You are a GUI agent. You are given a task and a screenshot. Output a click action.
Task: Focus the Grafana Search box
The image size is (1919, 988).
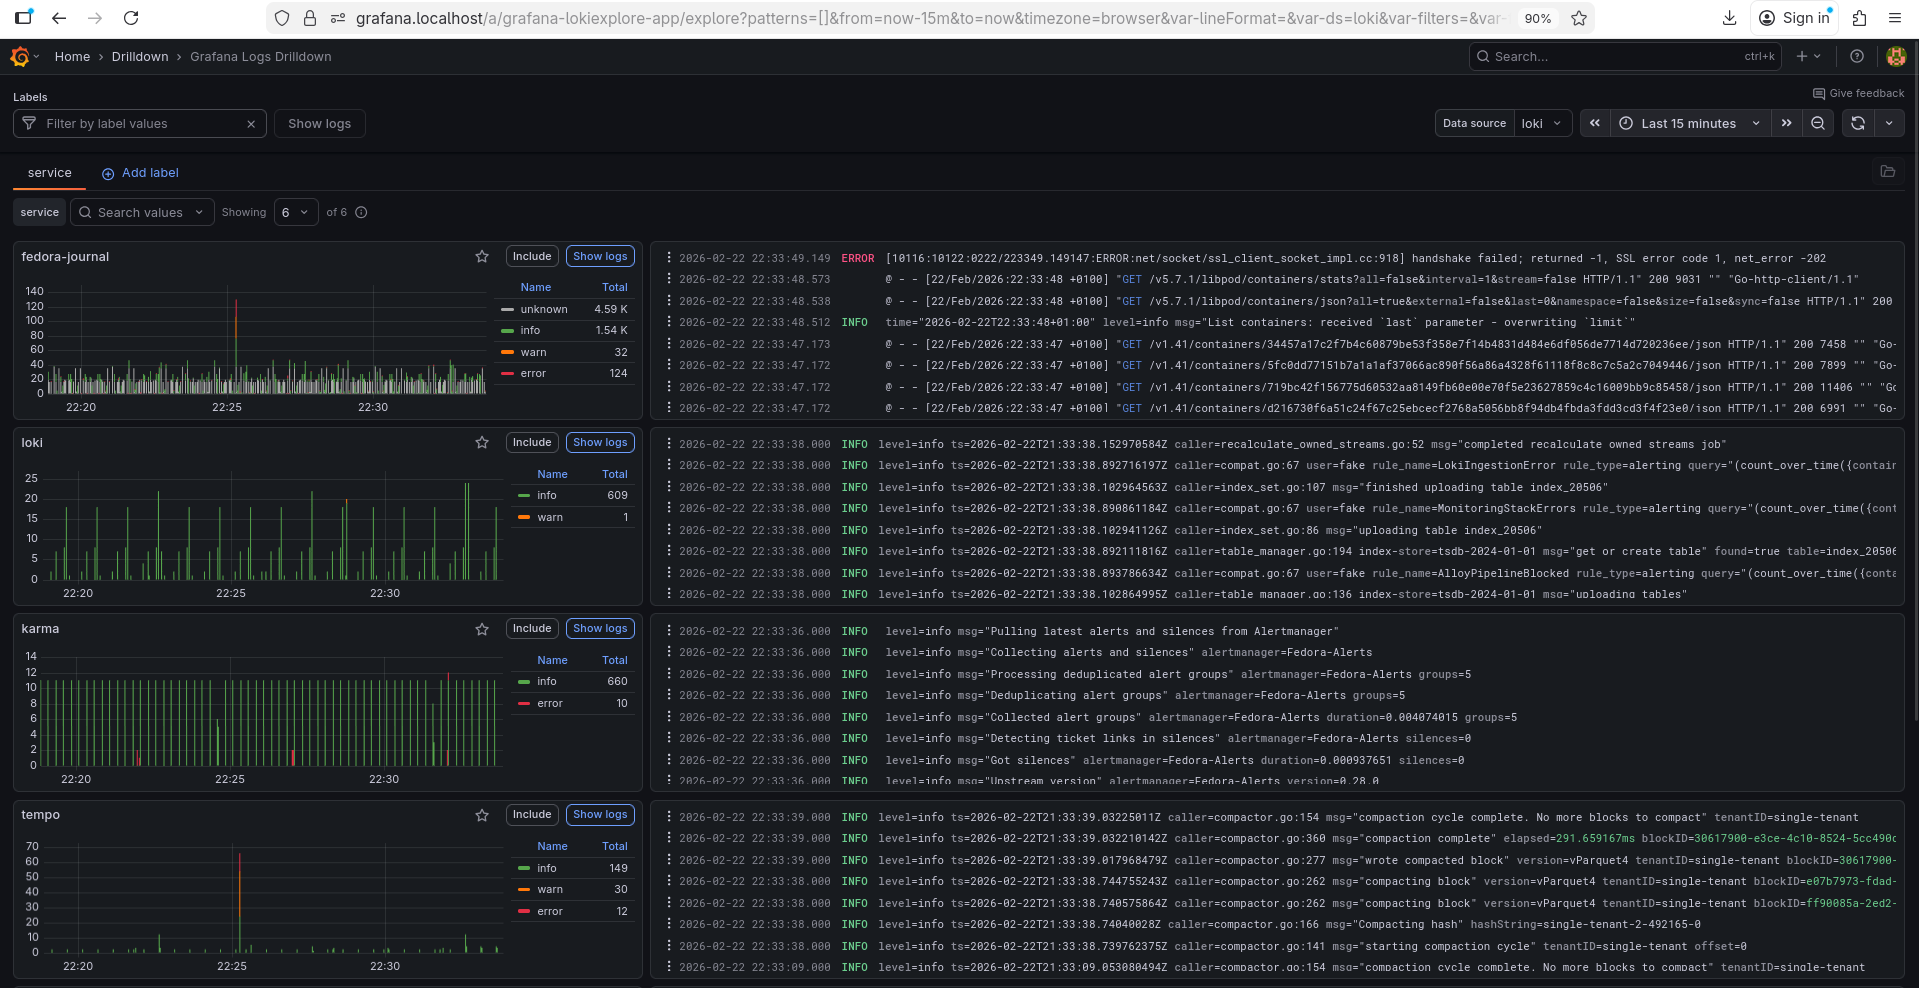tap(1625, 57)
